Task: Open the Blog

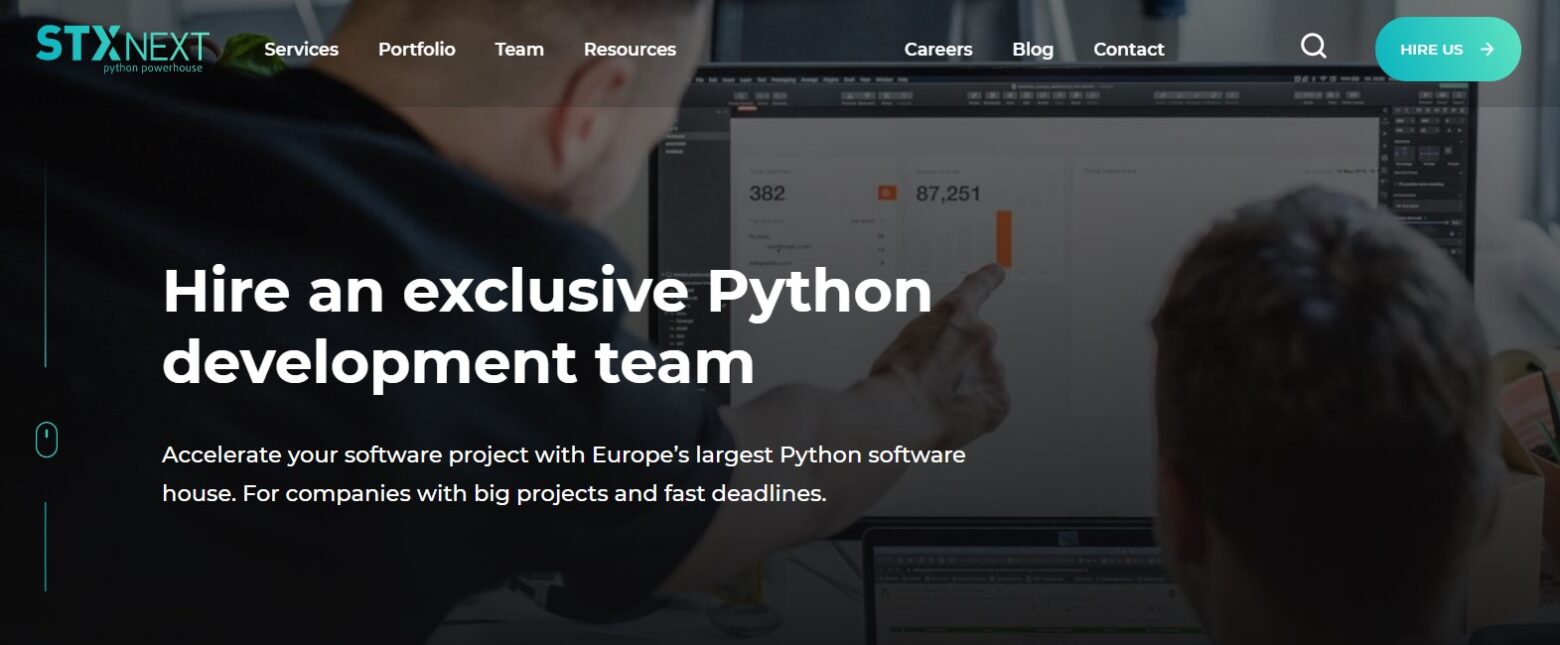Action: tap(1032, 48)
